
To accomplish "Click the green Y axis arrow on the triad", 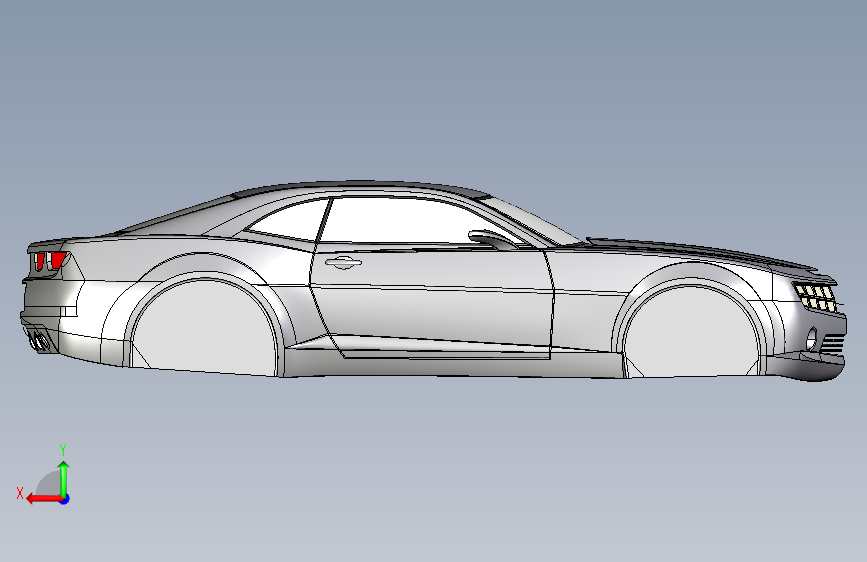I will (x=64, y=478).
